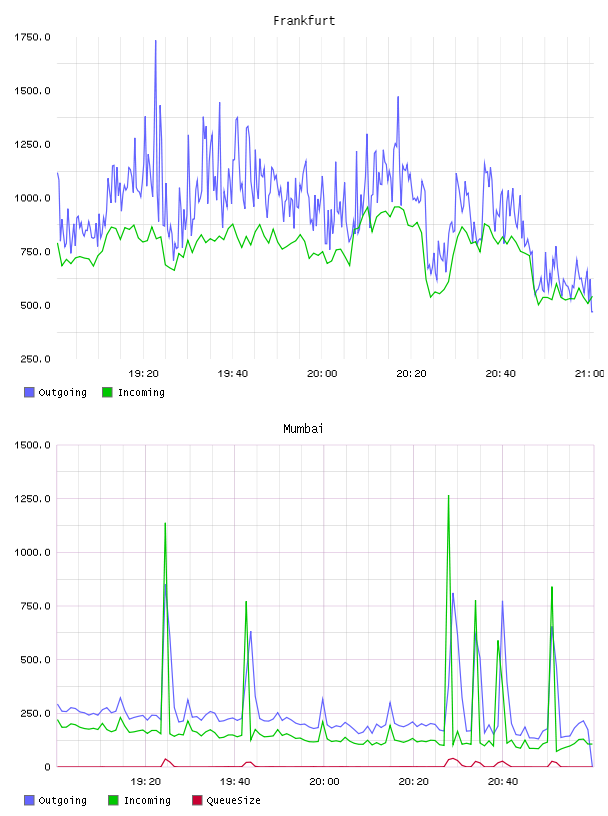
Task: Click the QueueSize legend label
Action: [x=233, y=800]
